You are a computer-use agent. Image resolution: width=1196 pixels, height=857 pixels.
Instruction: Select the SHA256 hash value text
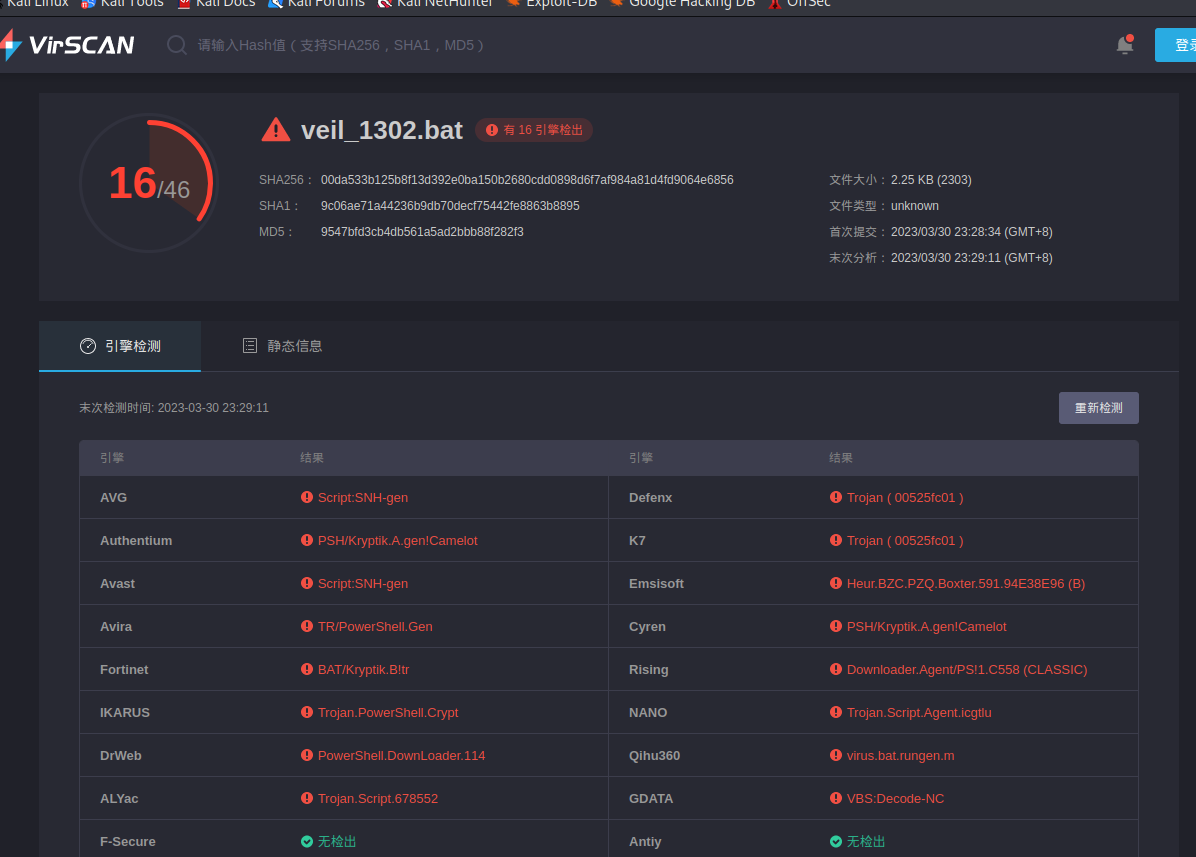click(x=527, y=180)
